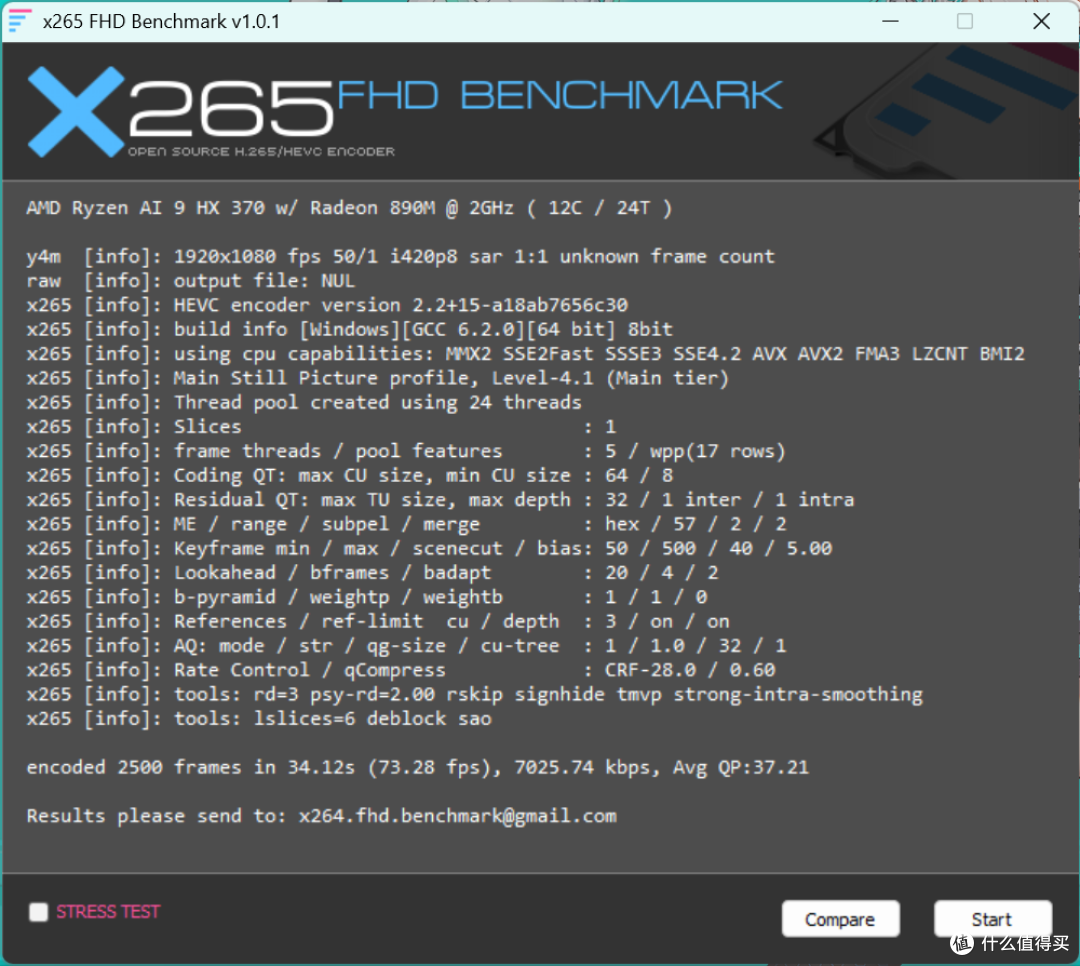Maximize the x265 FHD Benchmark window
The height and width of the screenshot is (966, 1080).
tap(965, 21)
